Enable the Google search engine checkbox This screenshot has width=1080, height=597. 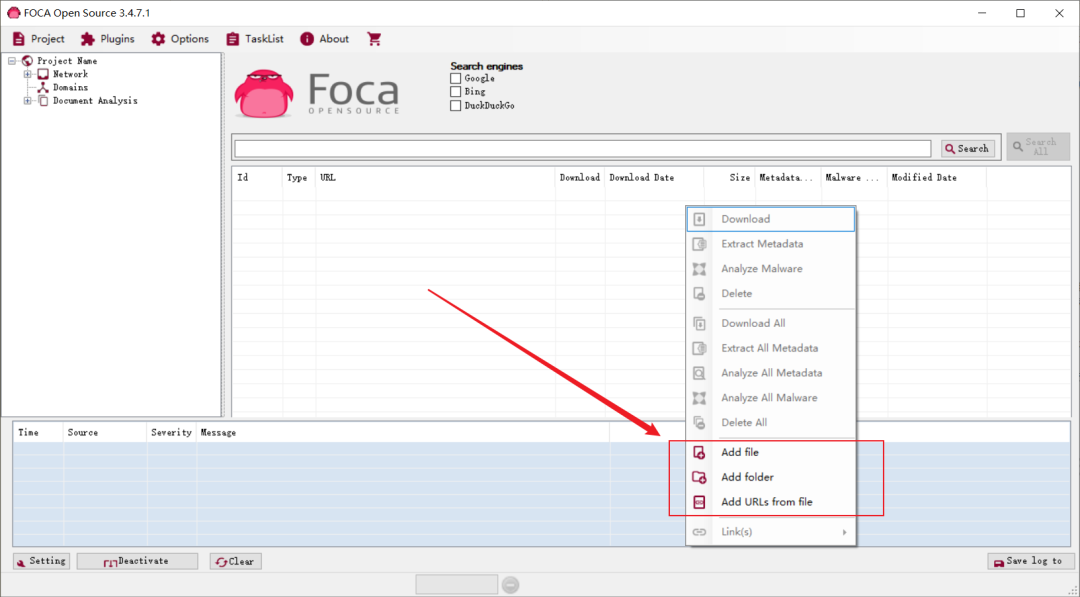(455, 78)
